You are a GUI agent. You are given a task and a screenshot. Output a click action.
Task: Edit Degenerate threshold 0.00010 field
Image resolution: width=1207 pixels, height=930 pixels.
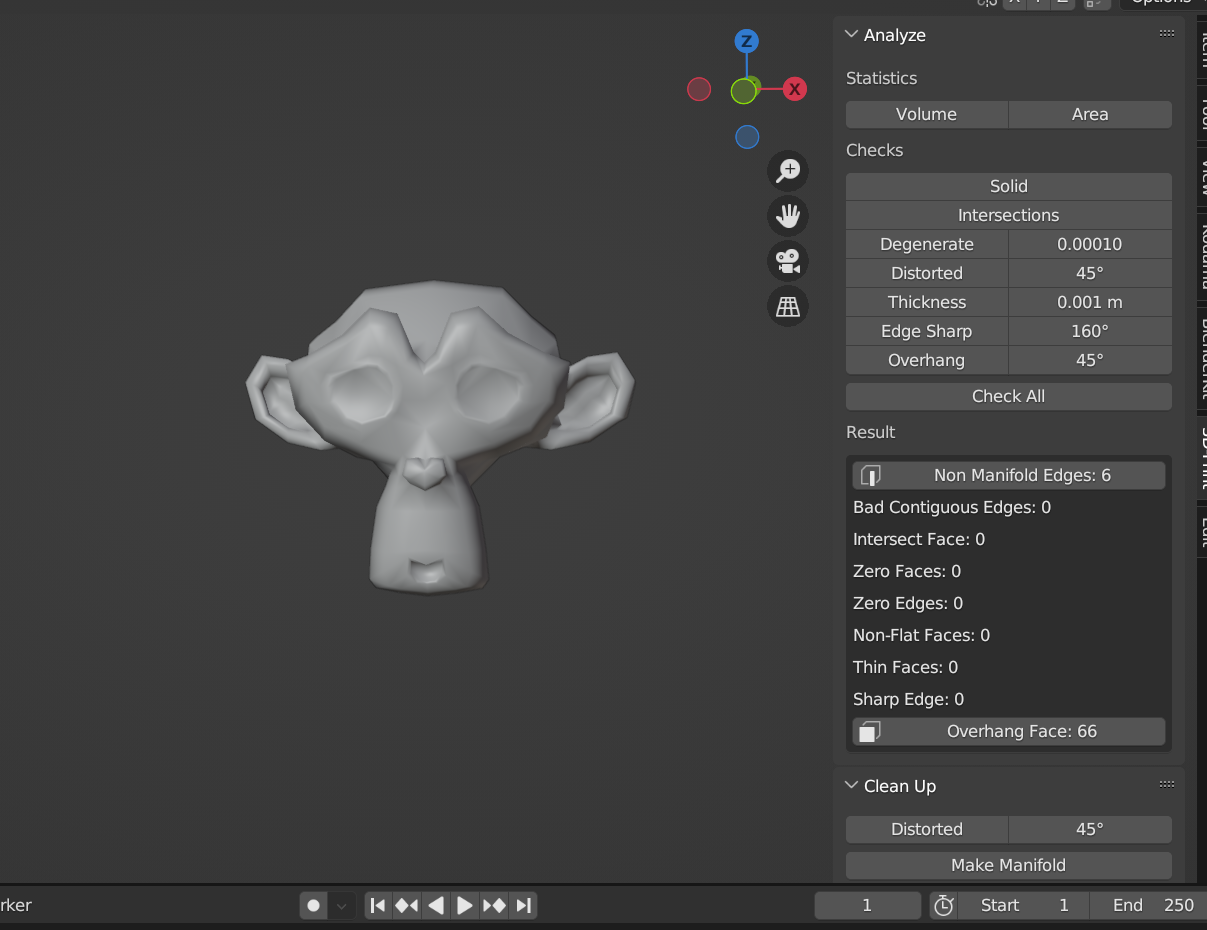[x=1090, y=244]
